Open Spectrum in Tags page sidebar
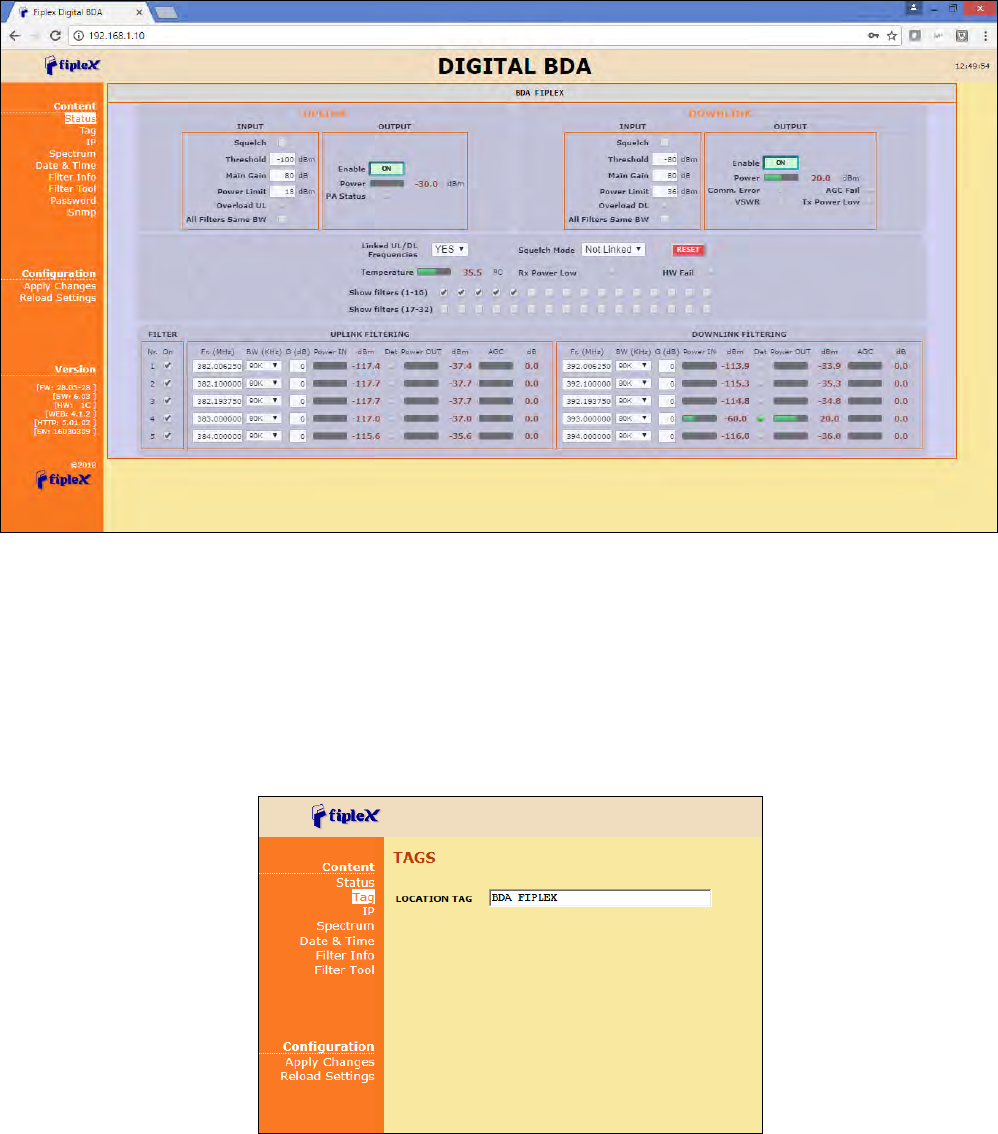 coord(345,926)
